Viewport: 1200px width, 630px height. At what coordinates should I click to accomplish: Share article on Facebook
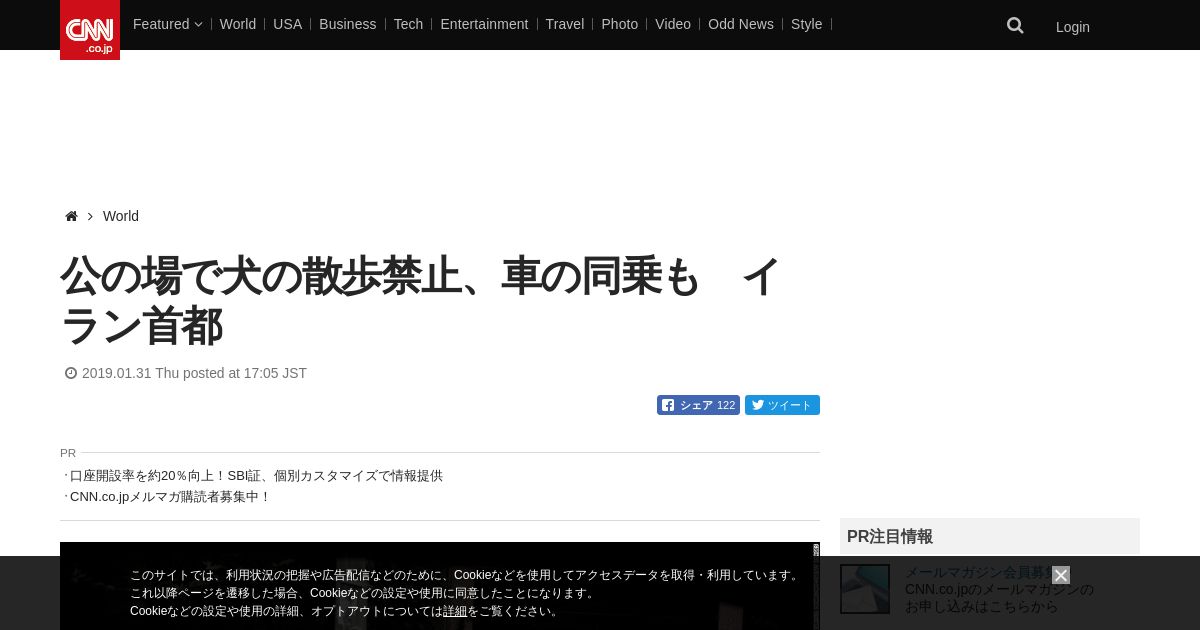(x=698, y=405)
